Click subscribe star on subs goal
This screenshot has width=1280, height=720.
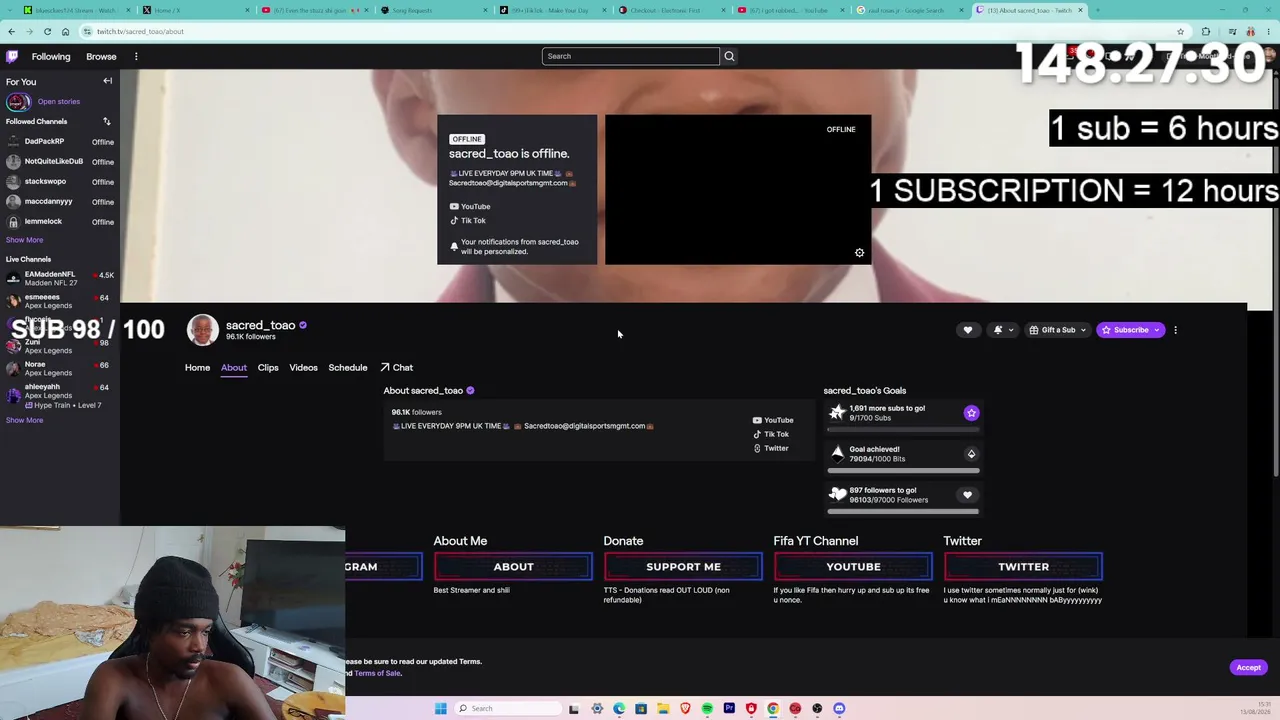(971, 413)
